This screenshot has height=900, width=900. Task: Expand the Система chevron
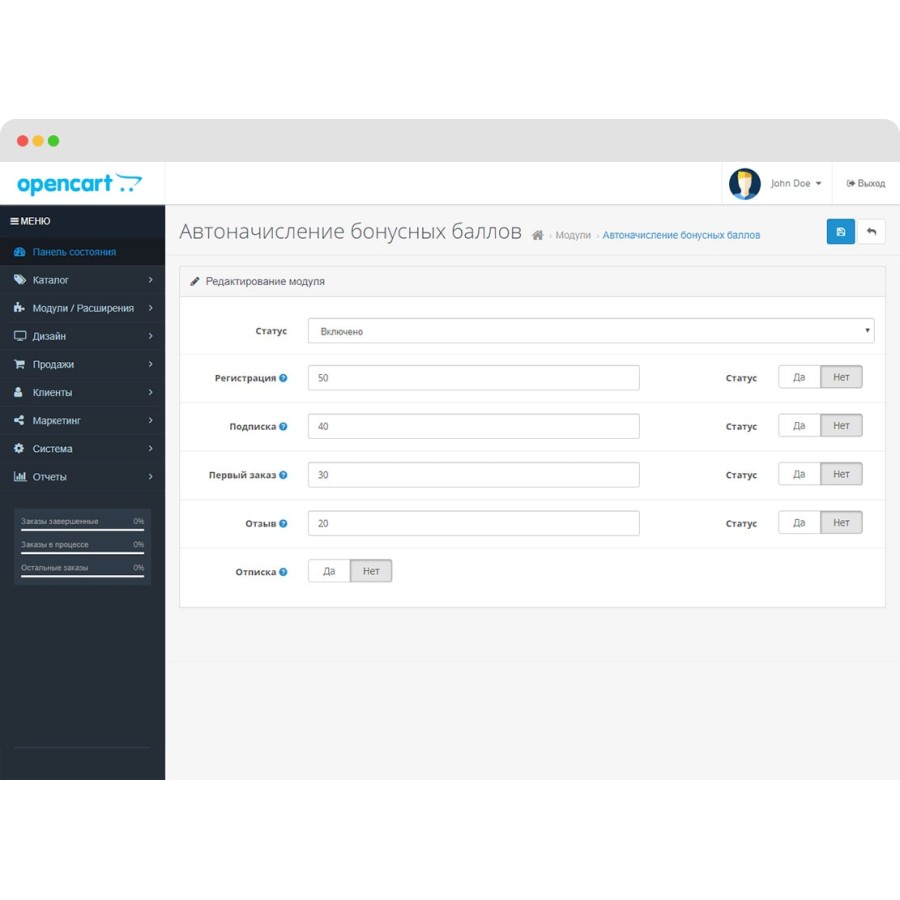click(x=150, y=448)
